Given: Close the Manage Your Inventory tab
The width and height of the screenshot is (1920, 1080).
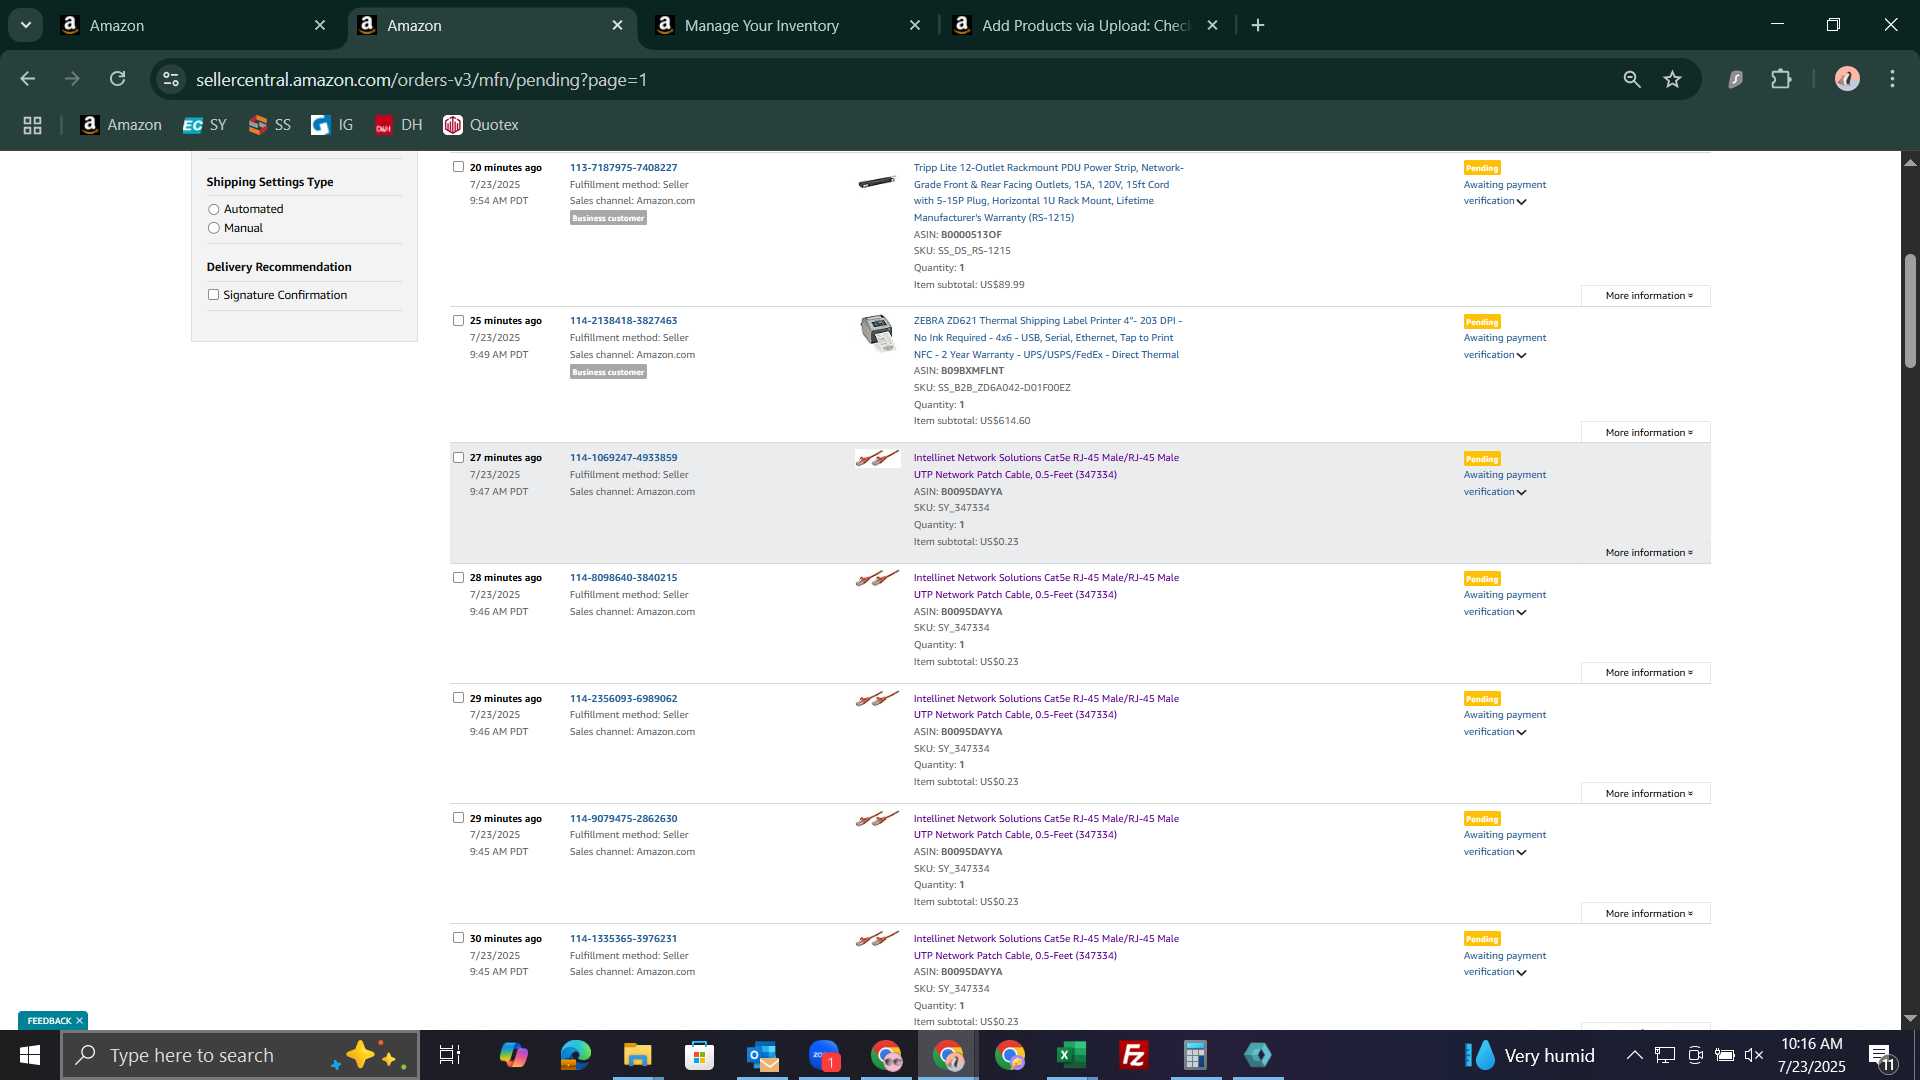Looking at the screenshot, I should [x=915, y=25].
